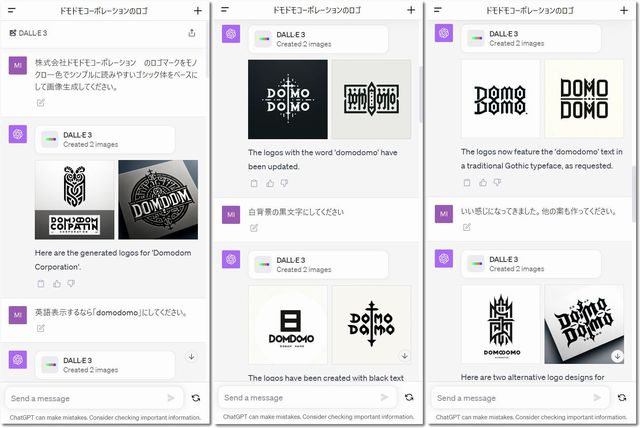
Task: Open the sidebar menu icon in the middle panel
Action: click(225, 9)
